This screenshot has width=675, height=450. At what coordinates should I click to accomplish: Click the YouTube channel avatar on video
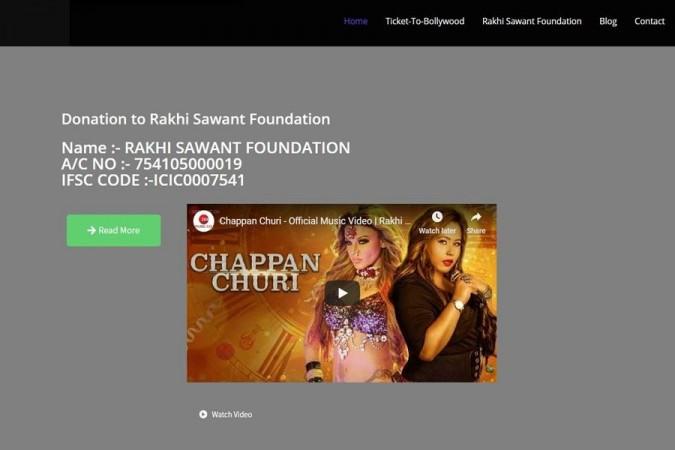pos(204,221)
